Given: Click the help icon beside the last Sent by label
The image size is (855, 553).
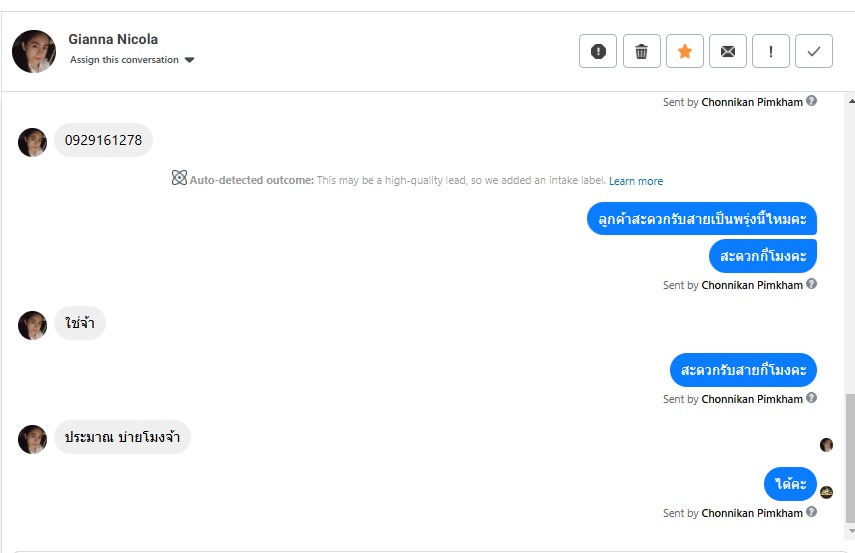Looking at the screenshot, I should (812, 512).
